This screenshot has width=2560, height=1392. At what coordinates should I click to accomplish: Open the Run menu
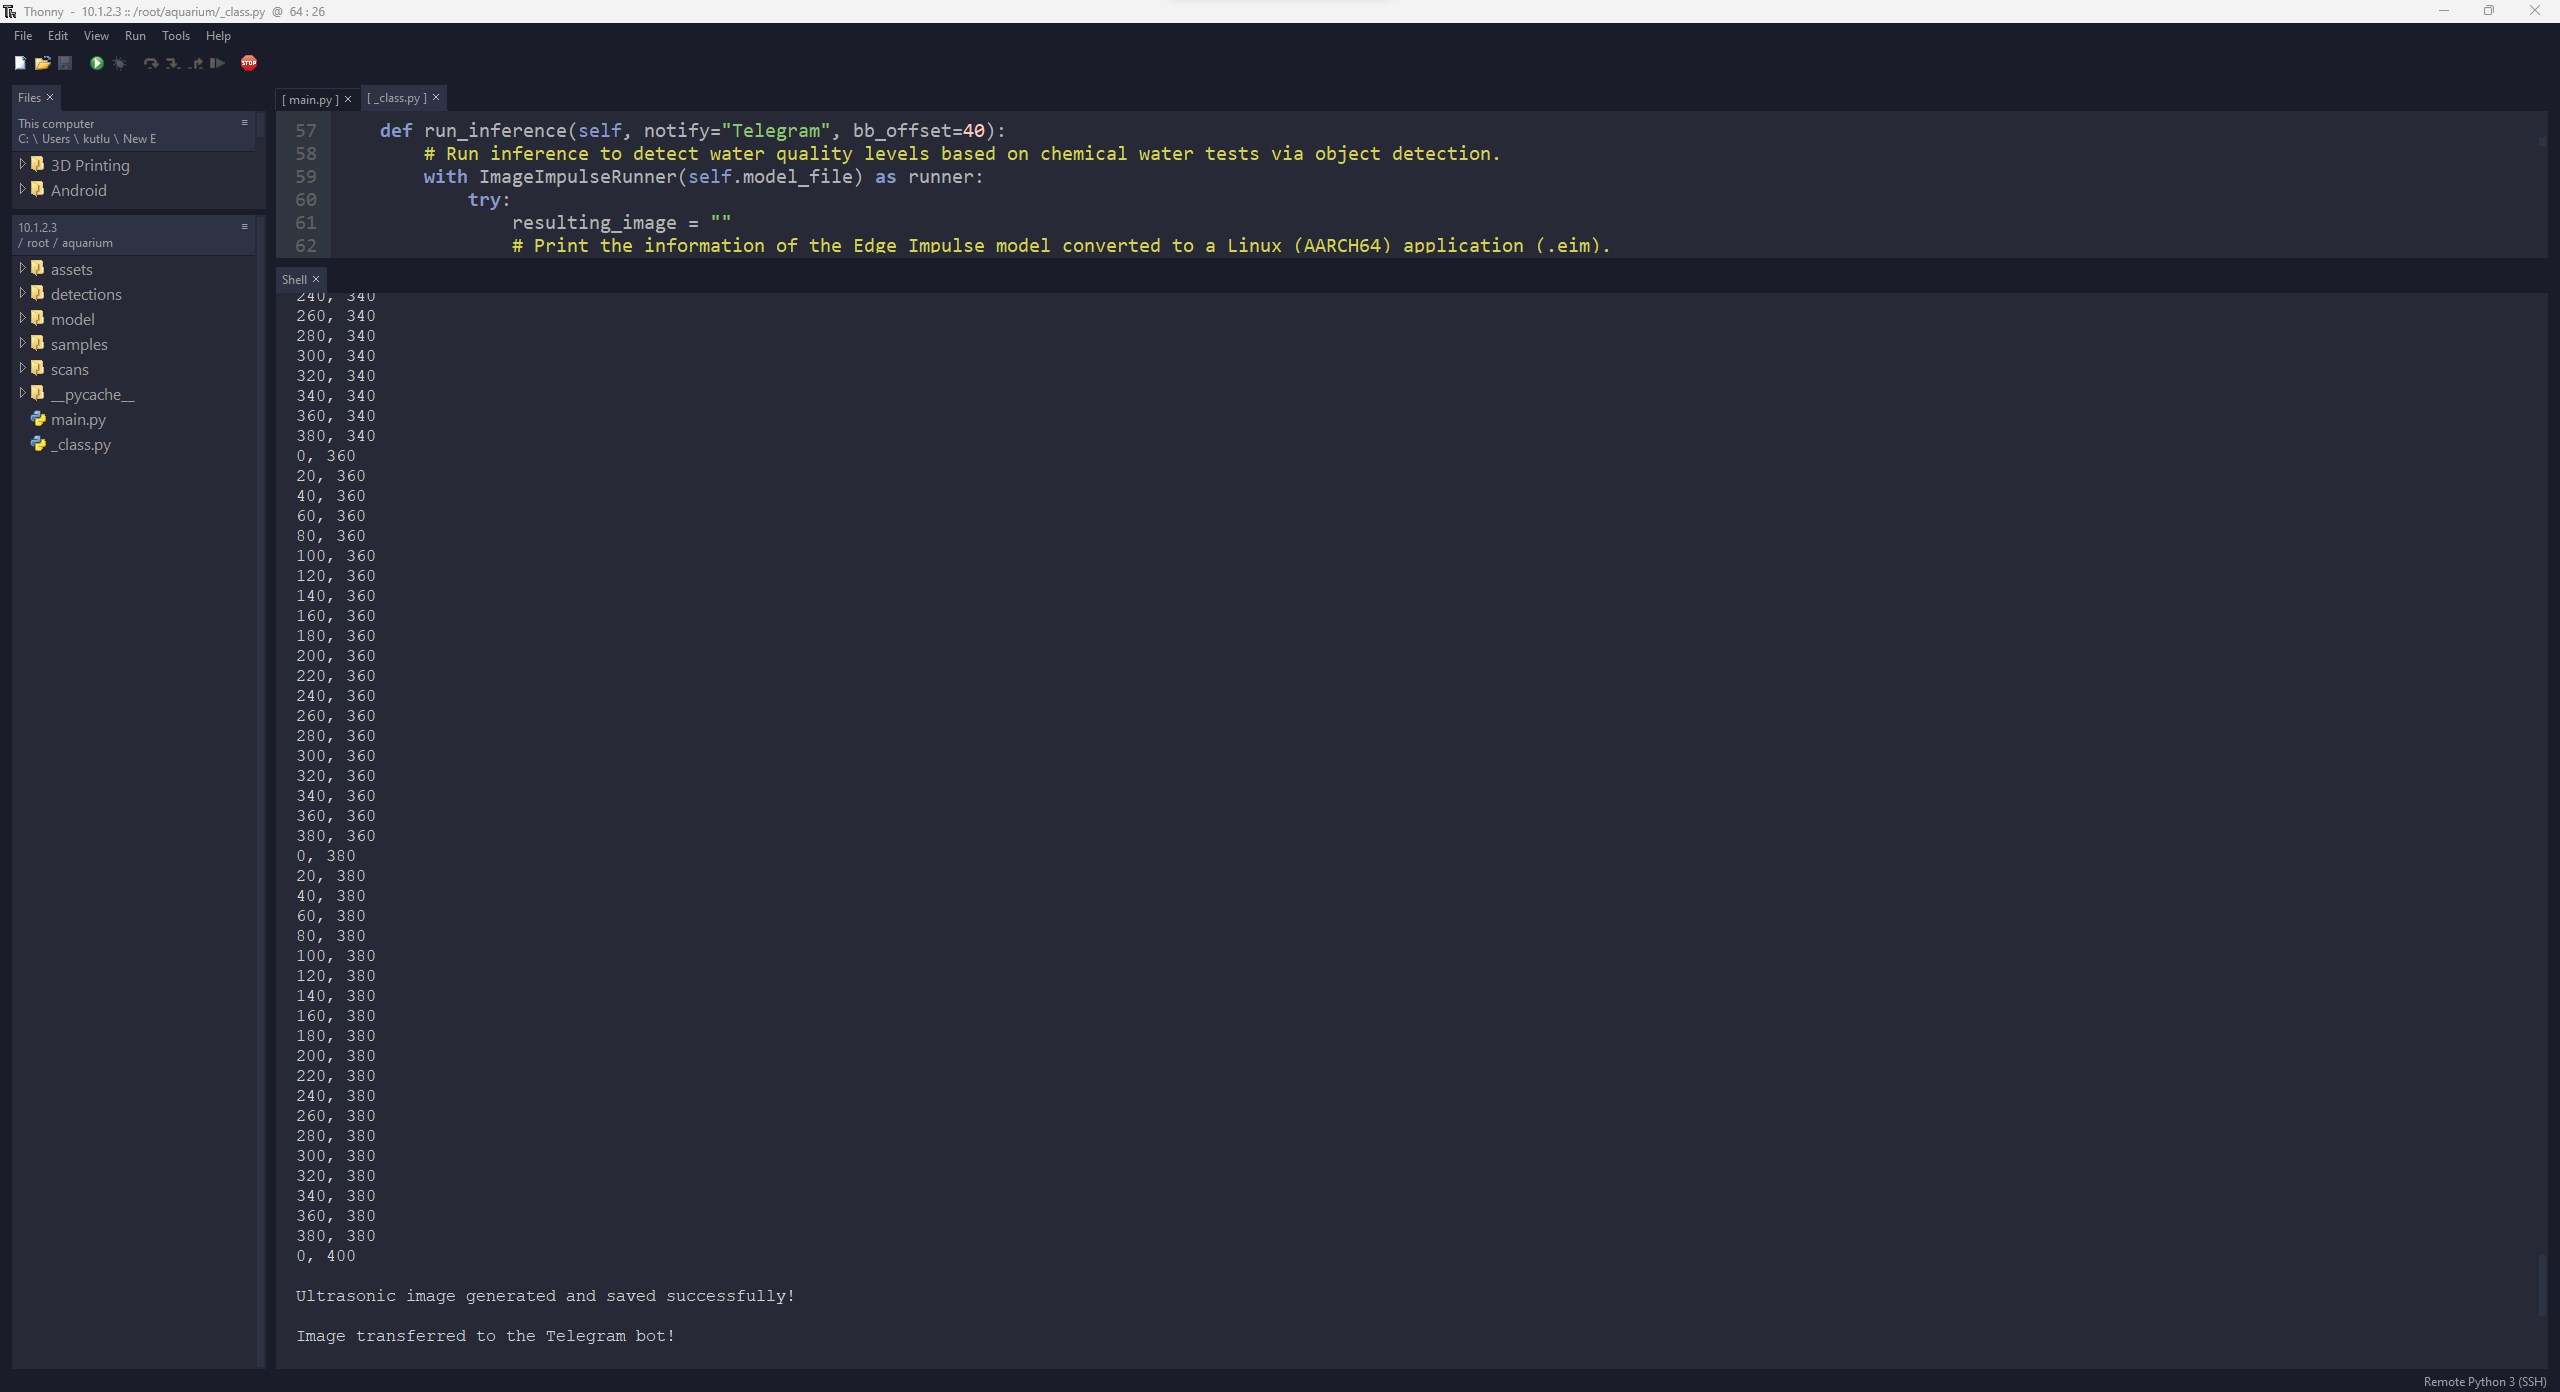(135, 36)
